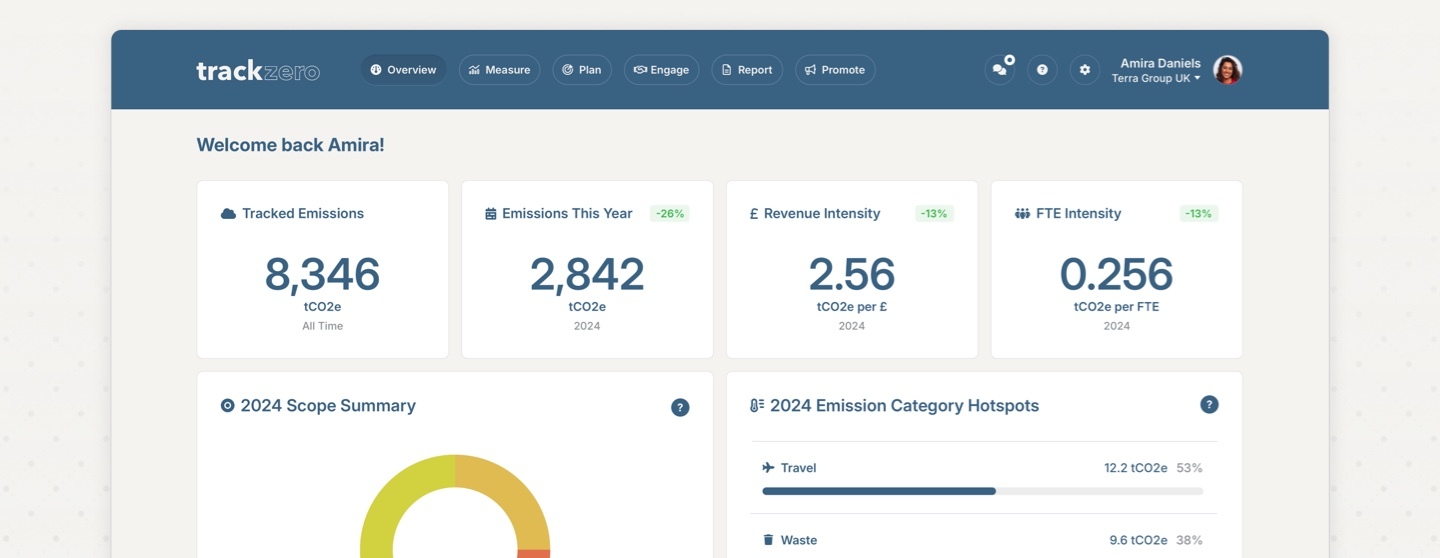Click the cloud icon beside Tracked Emissions
Viewport: 1440px width, 558px height.
pyautogui.click(x=228, y=214)
